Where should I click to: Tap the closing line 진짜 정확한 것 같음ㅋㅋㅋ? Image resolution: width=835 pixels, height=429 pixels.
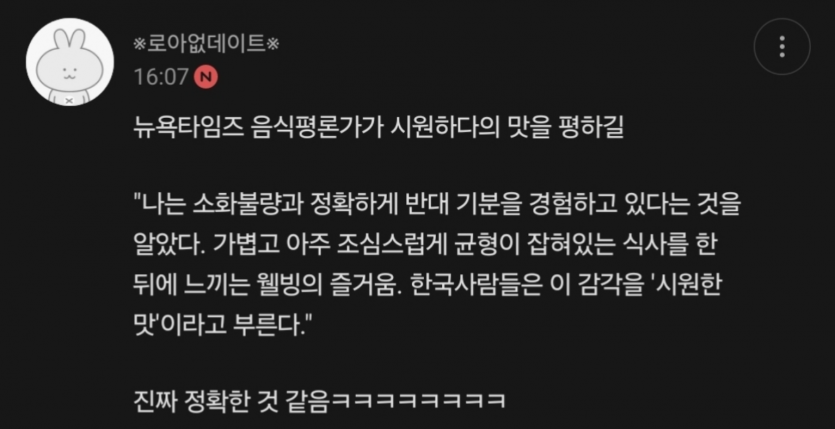tap(319, 398)
